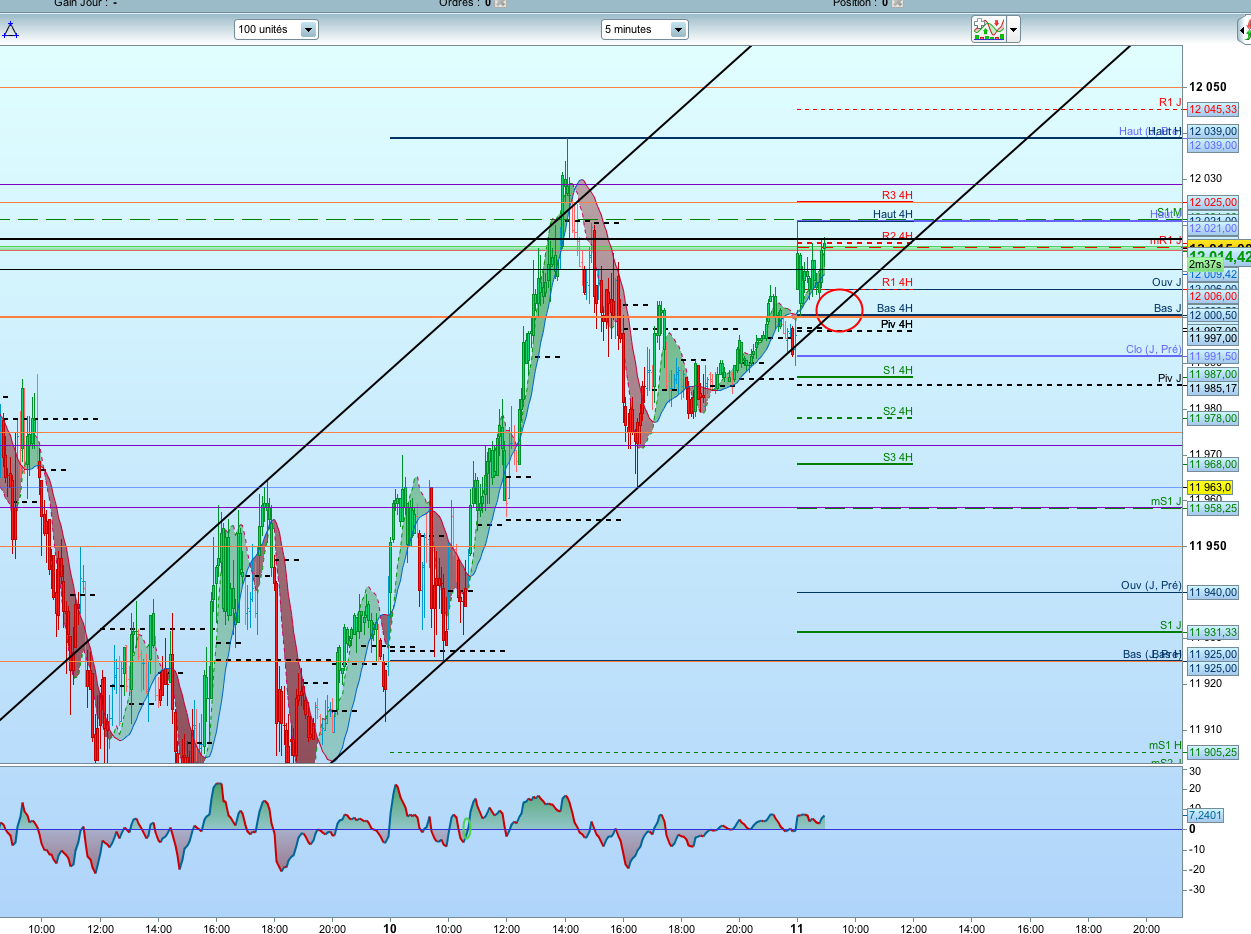This screenshot has height=934, width=1251.
Task: Click the Bas 4H label
Action: click(895, 308)
